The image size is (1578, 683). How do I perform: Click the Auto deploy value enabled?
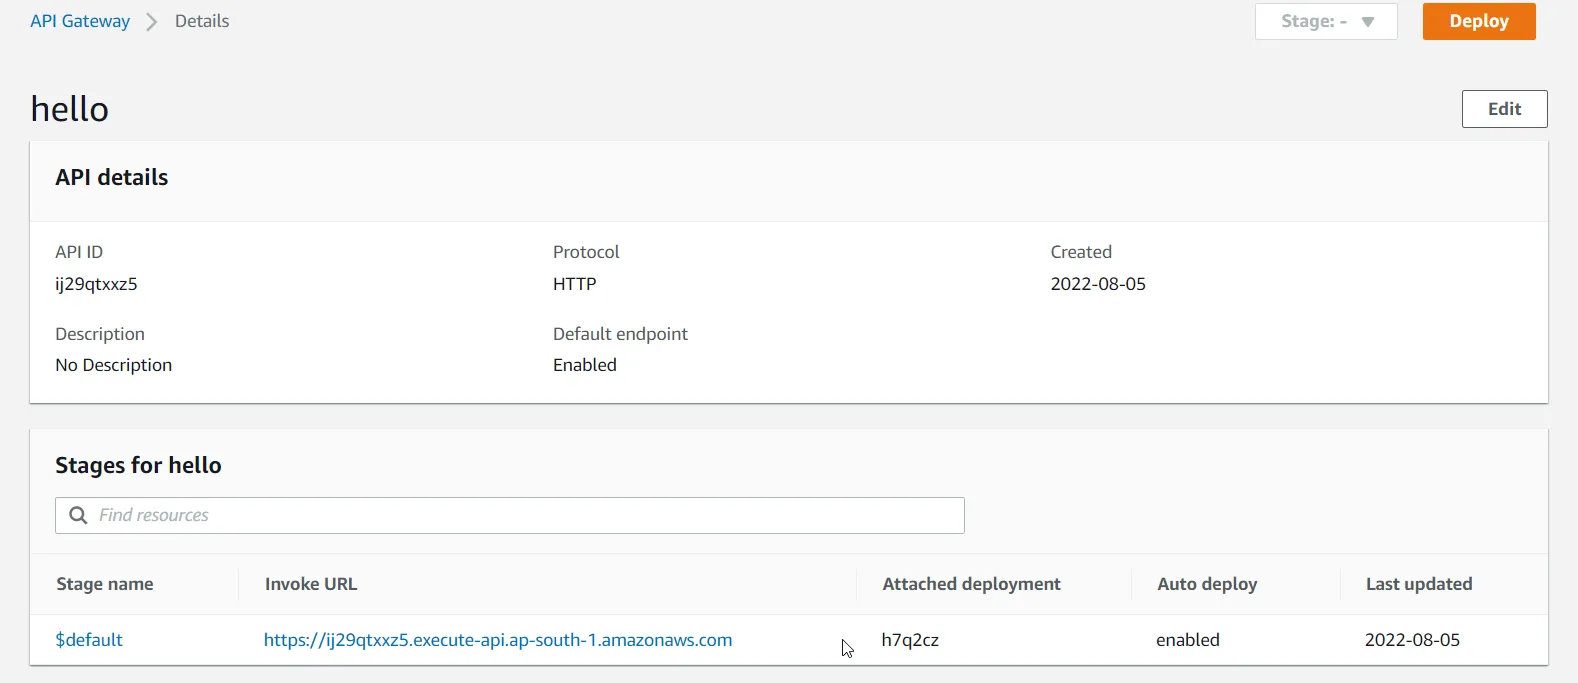coord(1188,640)
